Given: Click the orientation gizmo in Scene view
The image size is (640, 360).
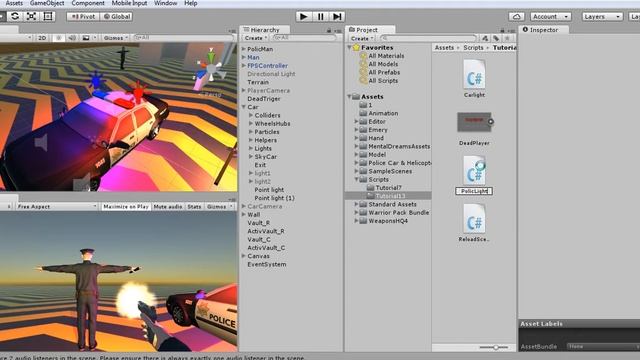Looking at the screenshot, I should click(211, 69).
